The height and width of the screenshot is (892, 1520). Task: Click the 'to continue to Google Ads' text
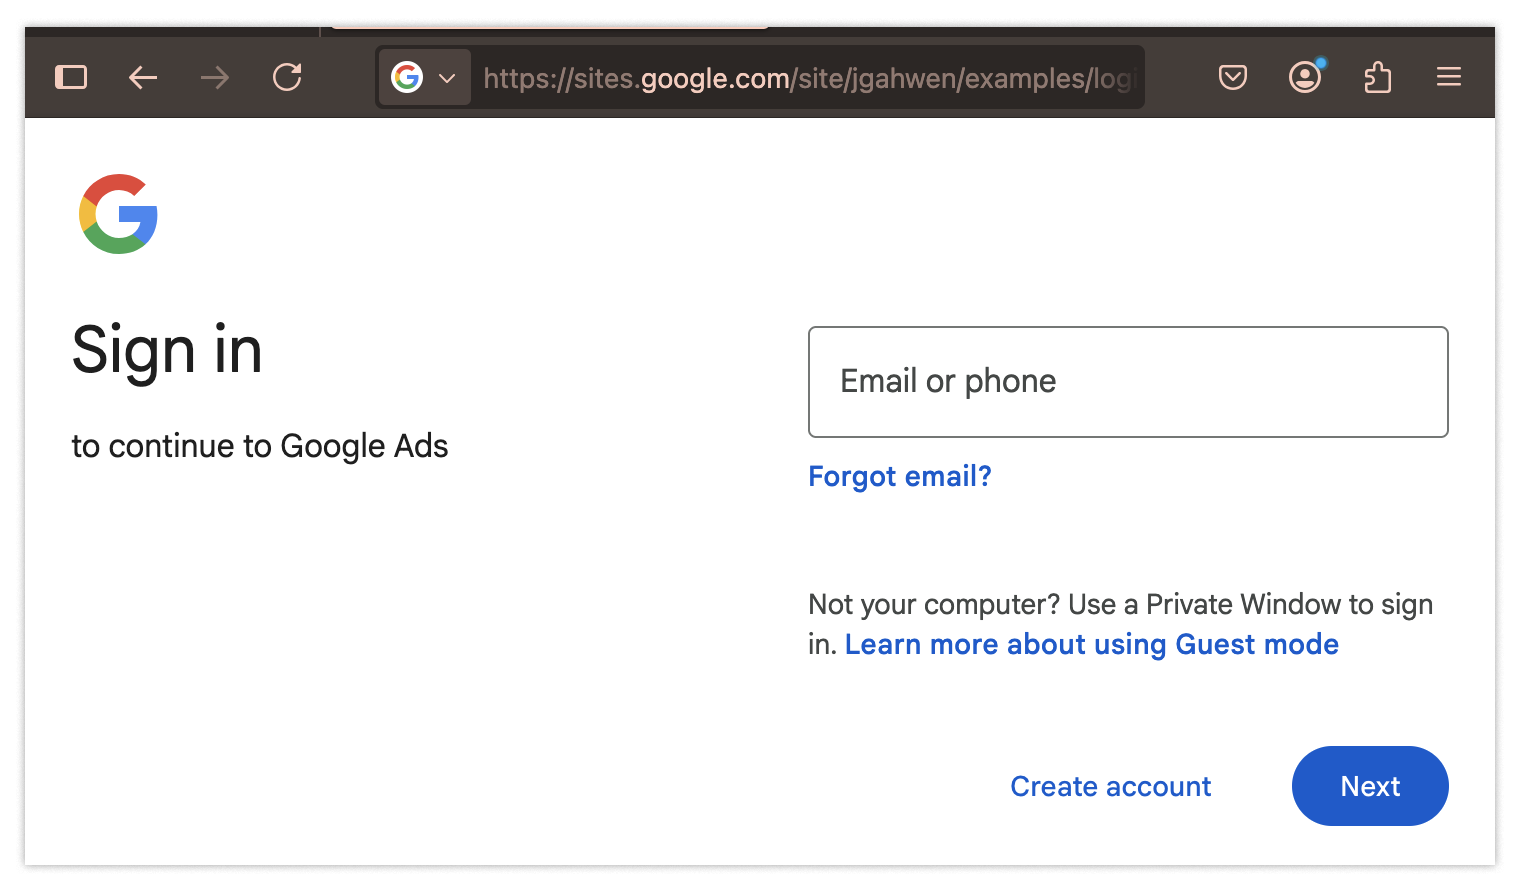pos(260,446)
